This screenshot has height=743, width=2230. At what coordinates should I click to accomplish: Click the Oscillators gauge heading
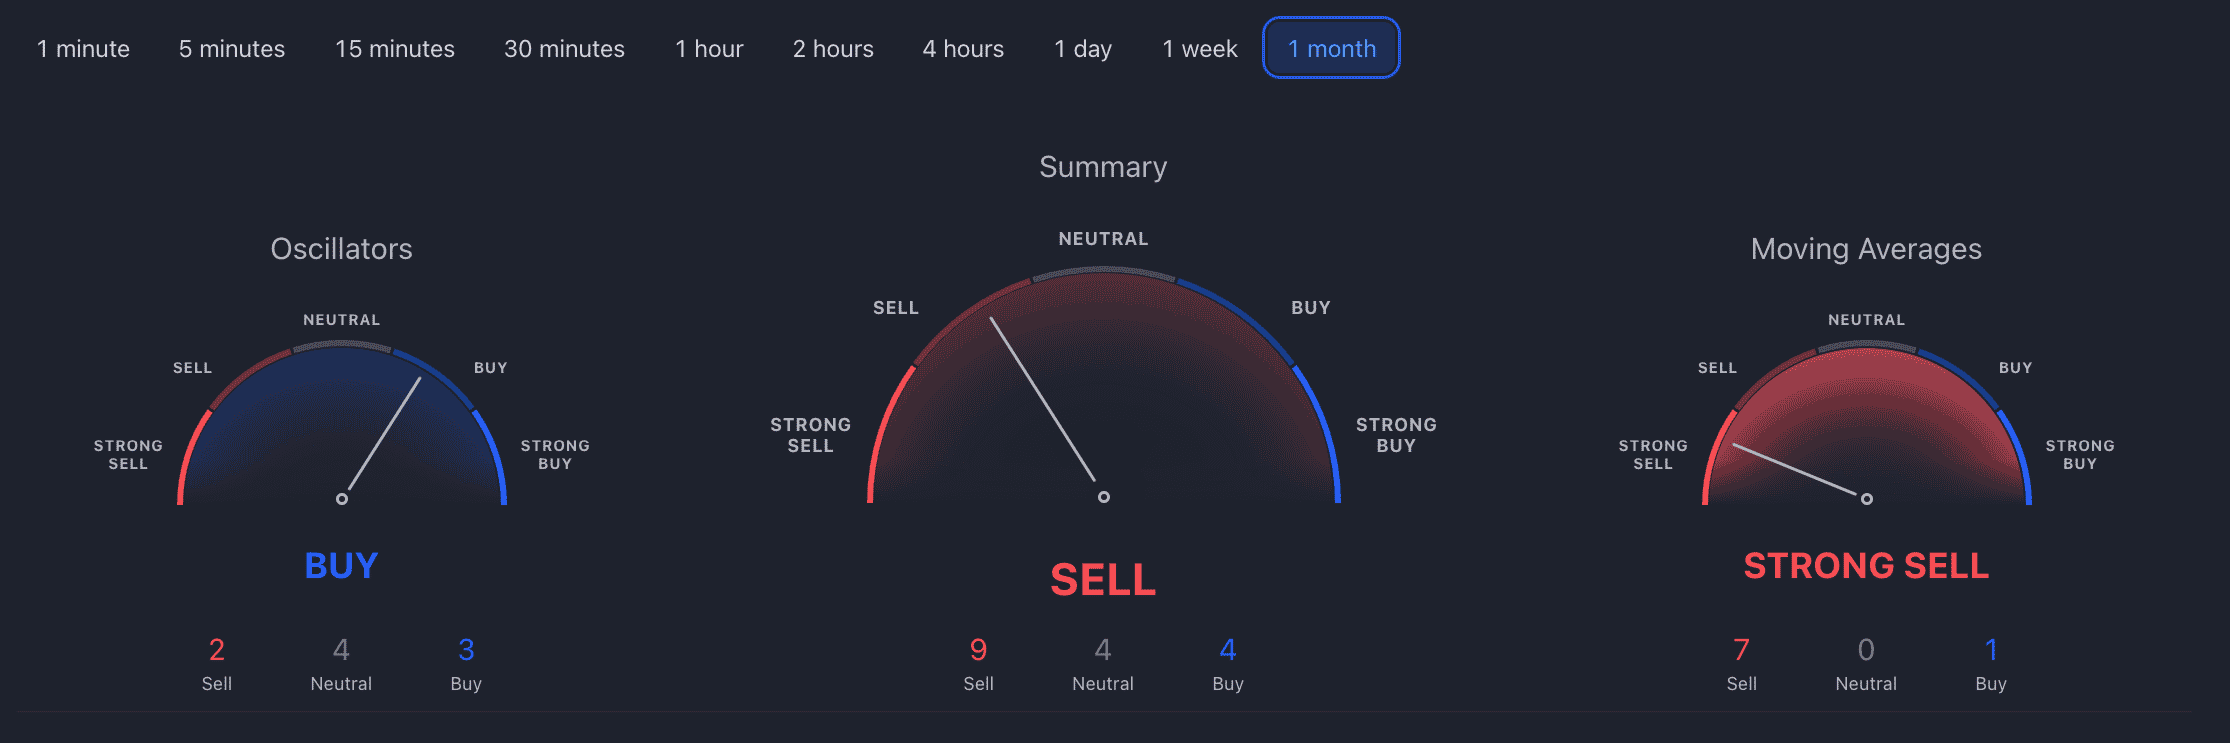[x=341, y=249]
